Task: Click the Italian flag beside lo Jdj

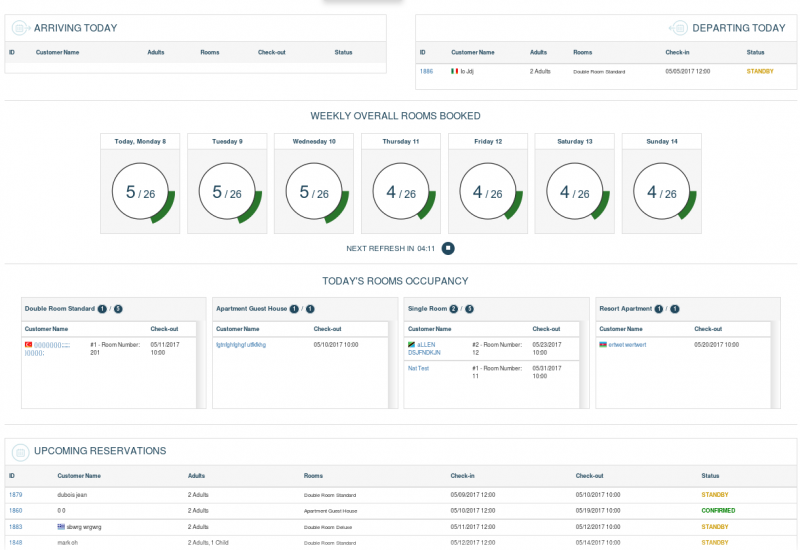Action: [455, 72]
